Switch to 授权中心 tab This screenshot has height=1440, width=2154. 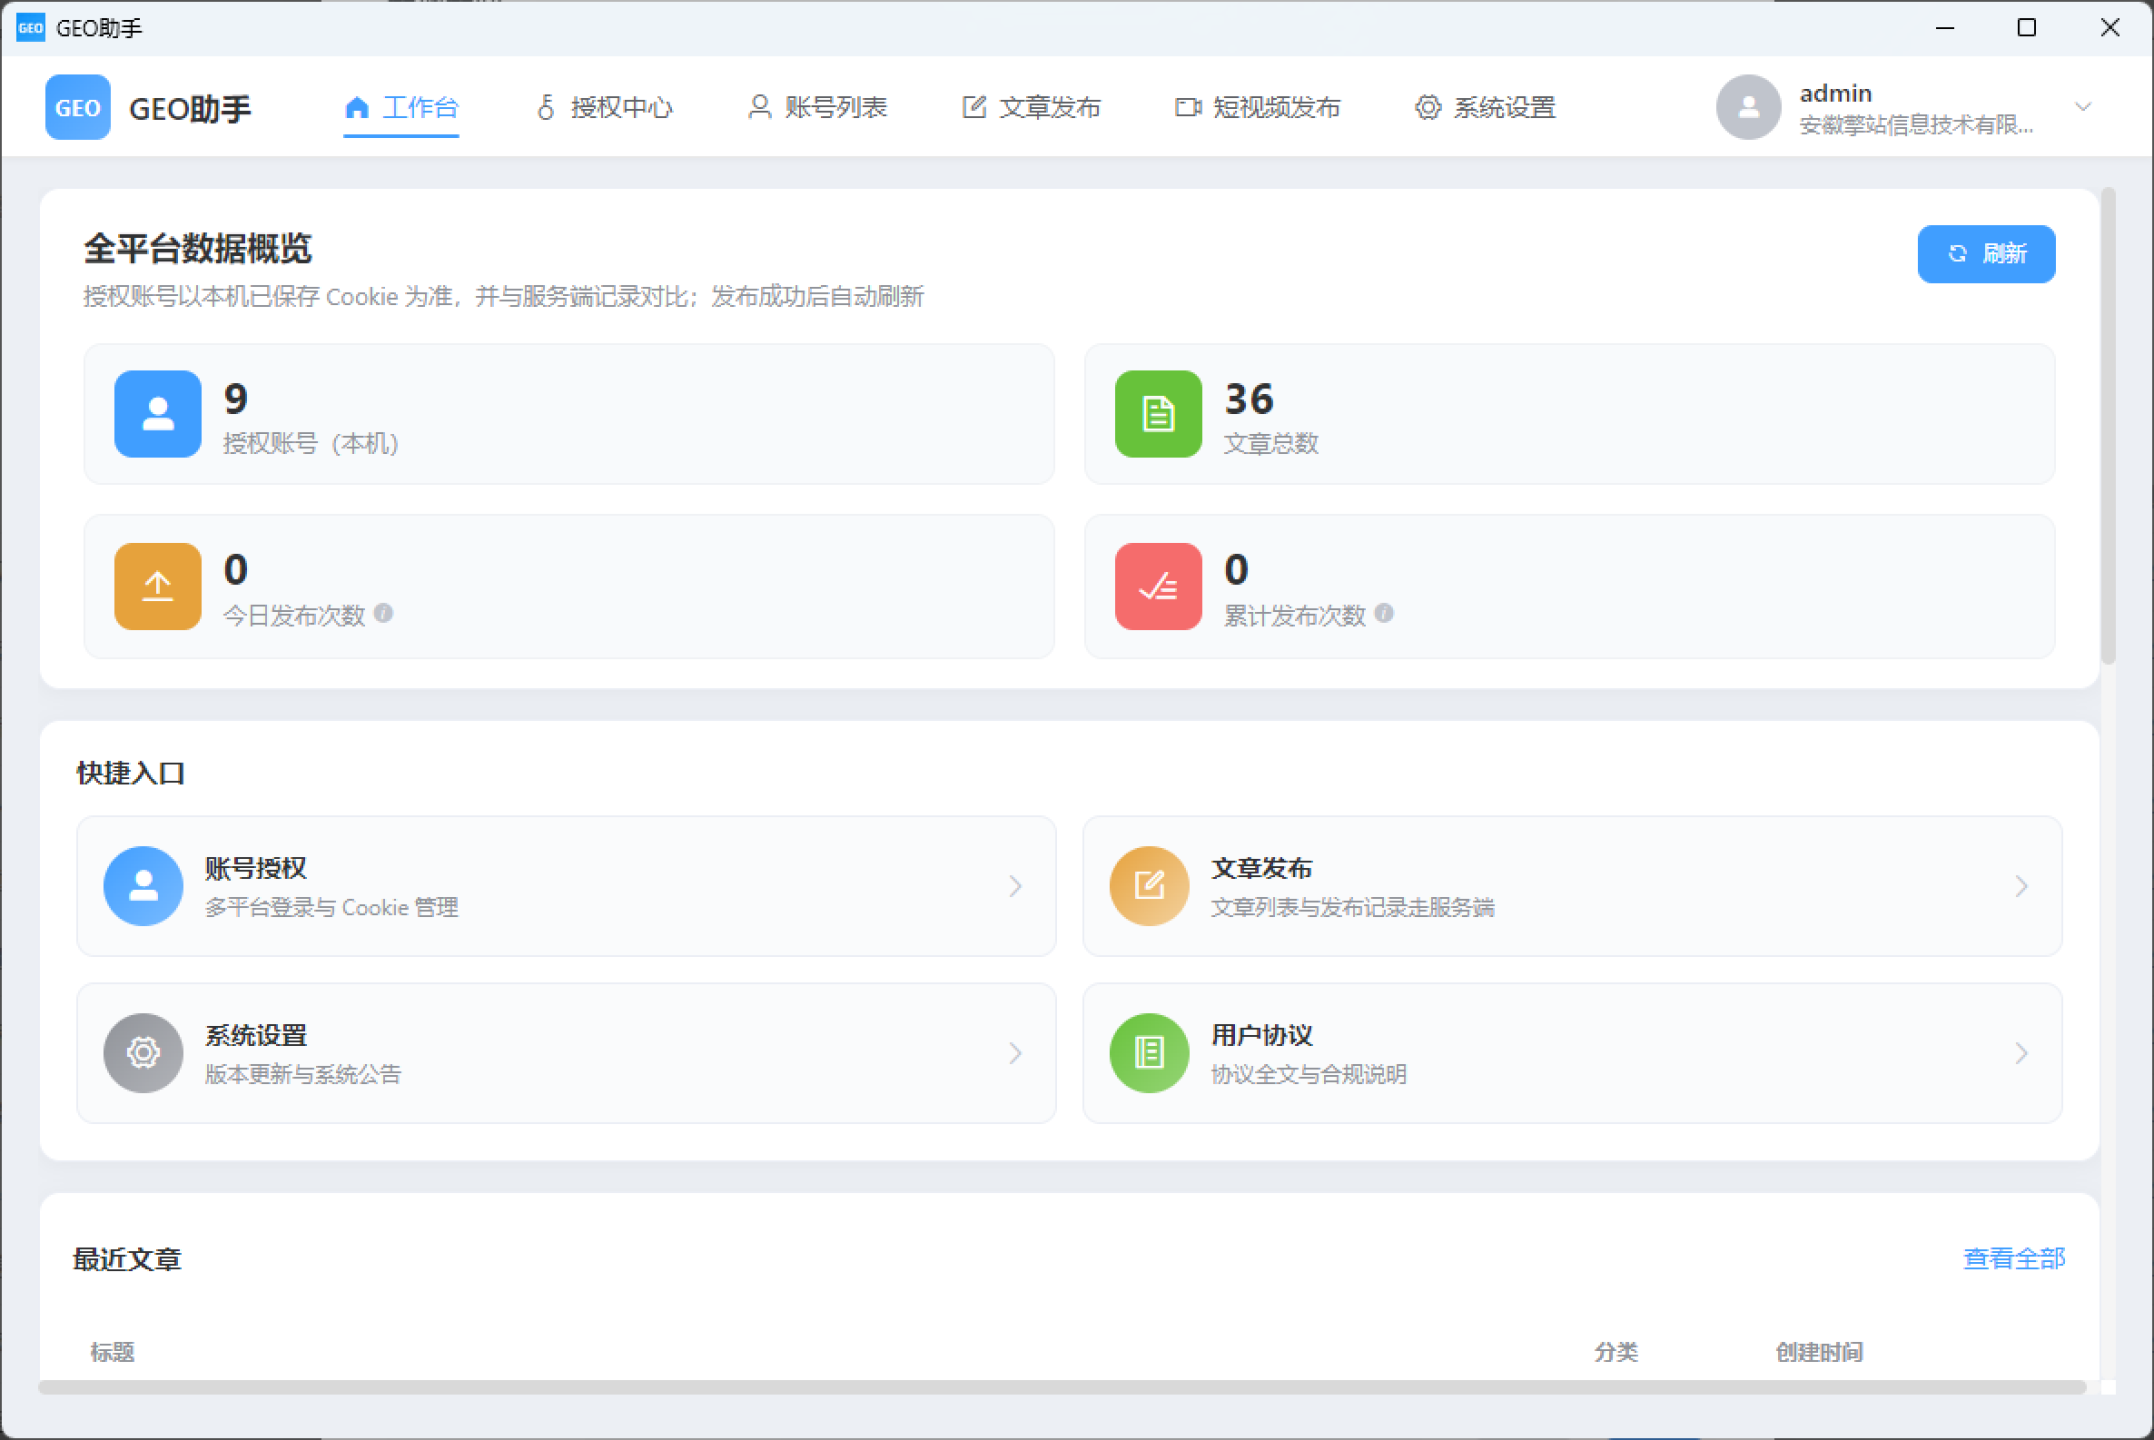605,107
